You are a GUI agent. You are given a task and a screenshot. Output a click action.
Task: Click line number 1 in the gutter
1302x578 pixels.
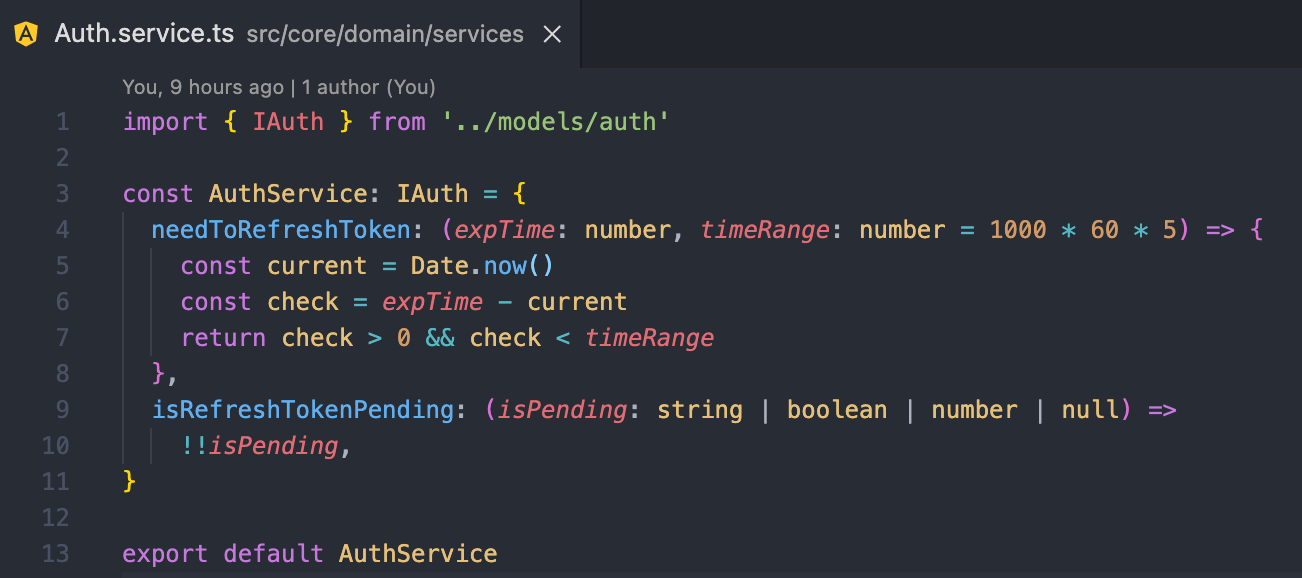point(62,122)
